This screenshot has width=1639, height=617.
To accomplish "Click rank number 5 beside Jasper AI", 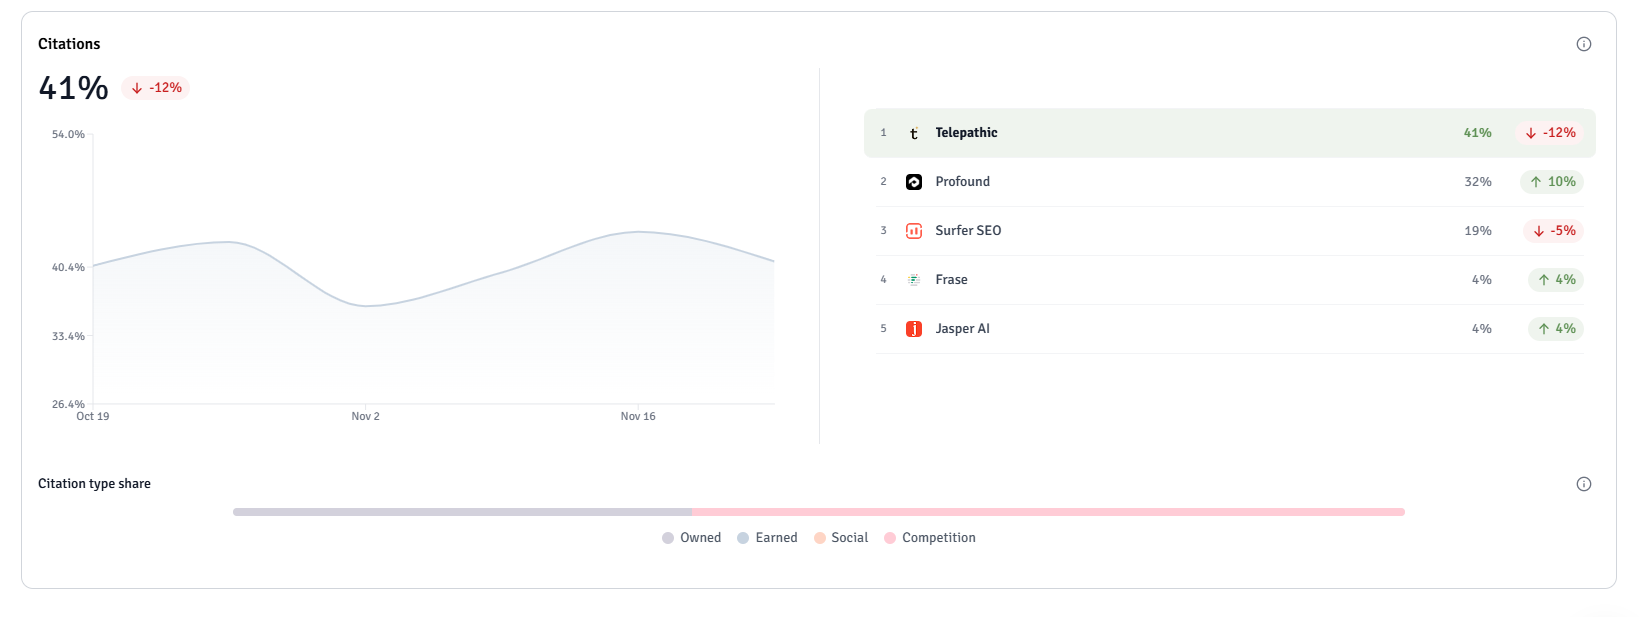I will [883, 329].
